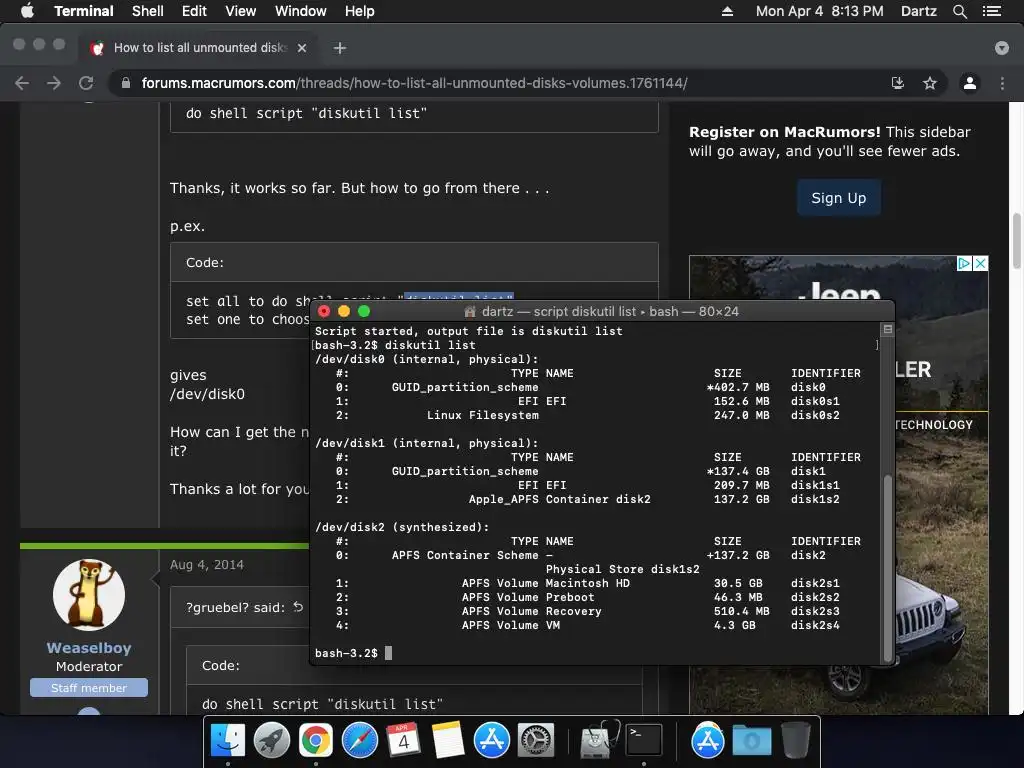Click the '?gruebel? said:' quote link

(x=235, y=607)
